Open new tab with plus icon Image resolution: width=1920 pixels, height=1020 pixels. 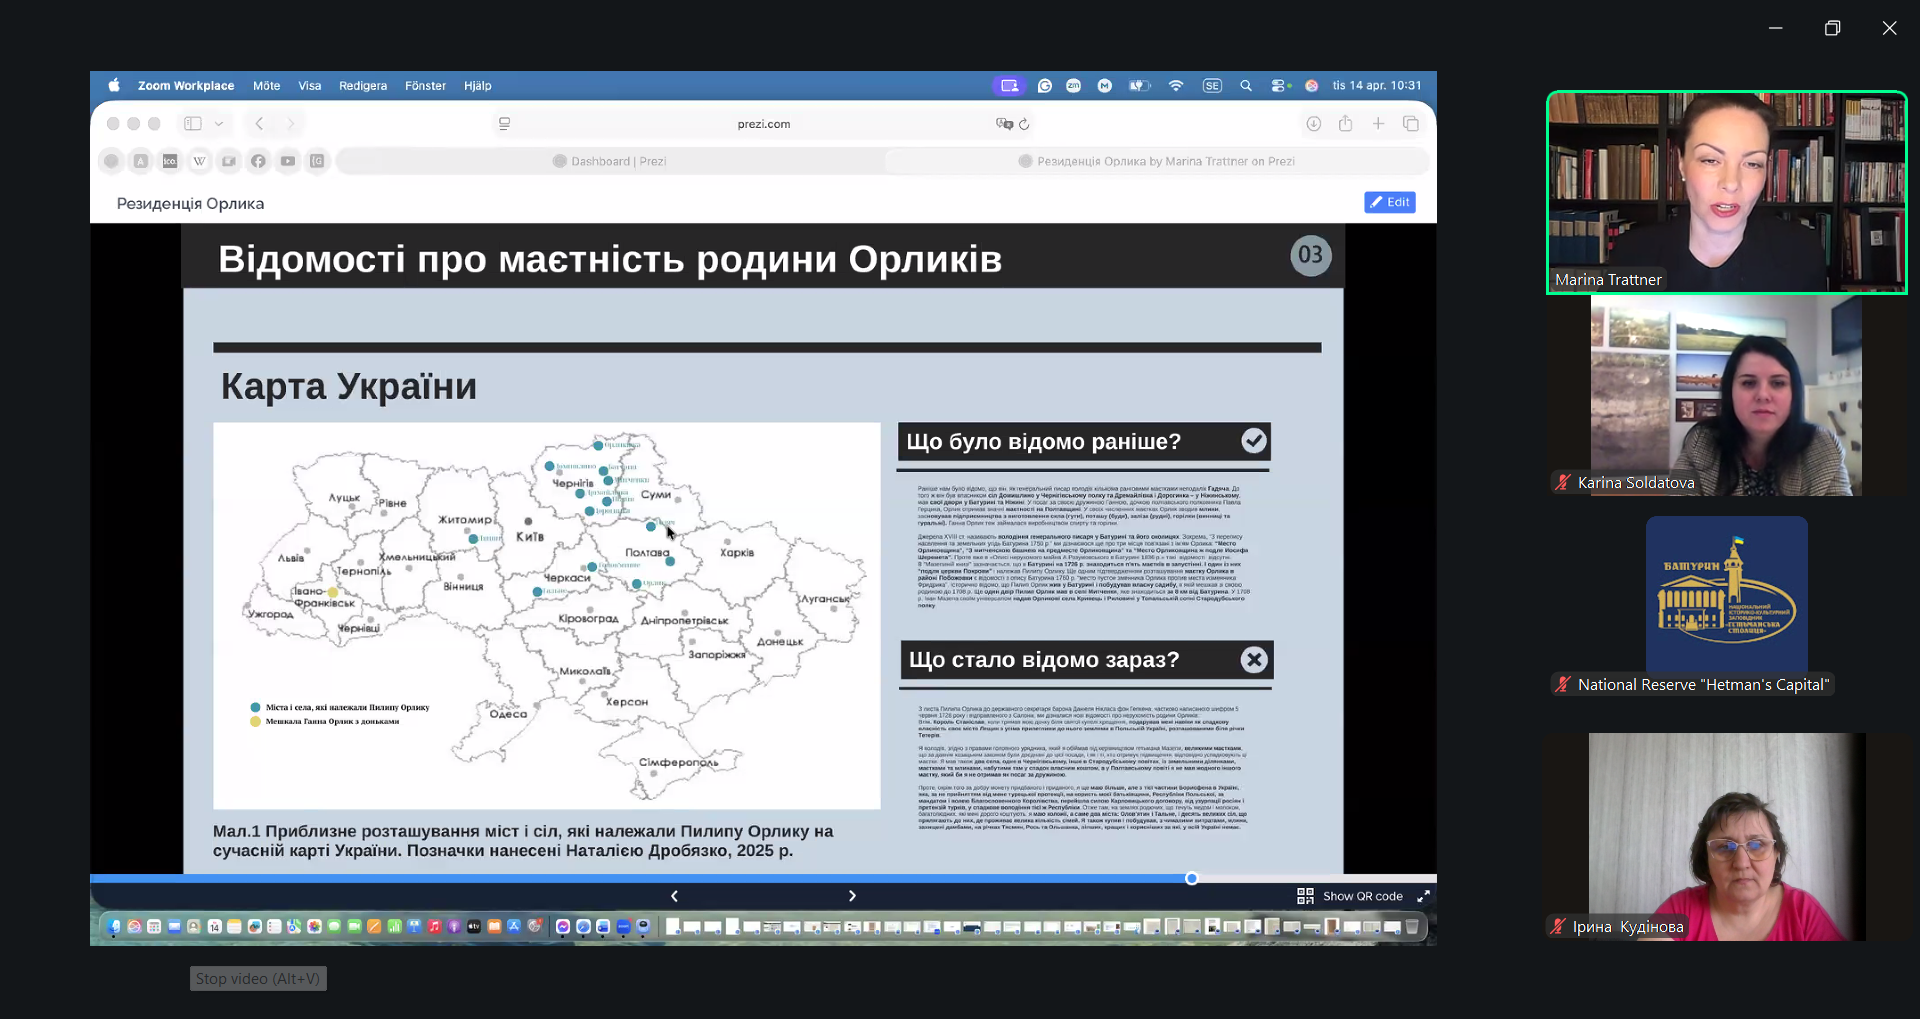pos(1378,124)
